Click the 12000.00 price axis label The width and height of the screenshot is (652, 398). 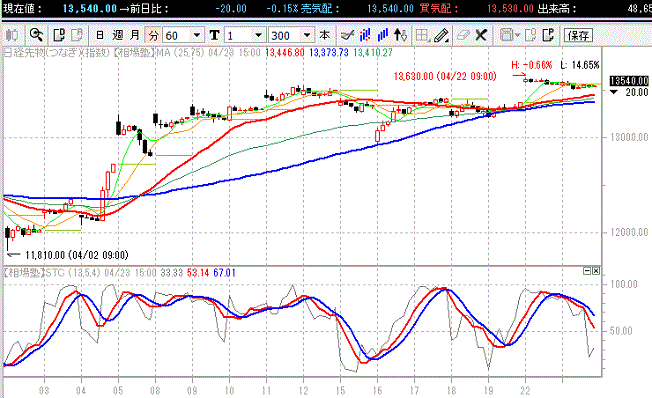click(x=629, y=232)
